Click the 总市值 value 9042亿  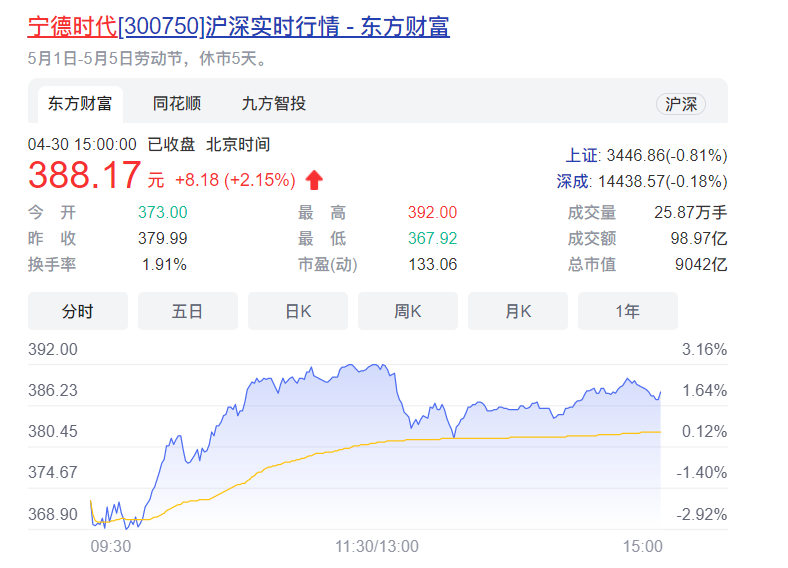coord(701,264)
